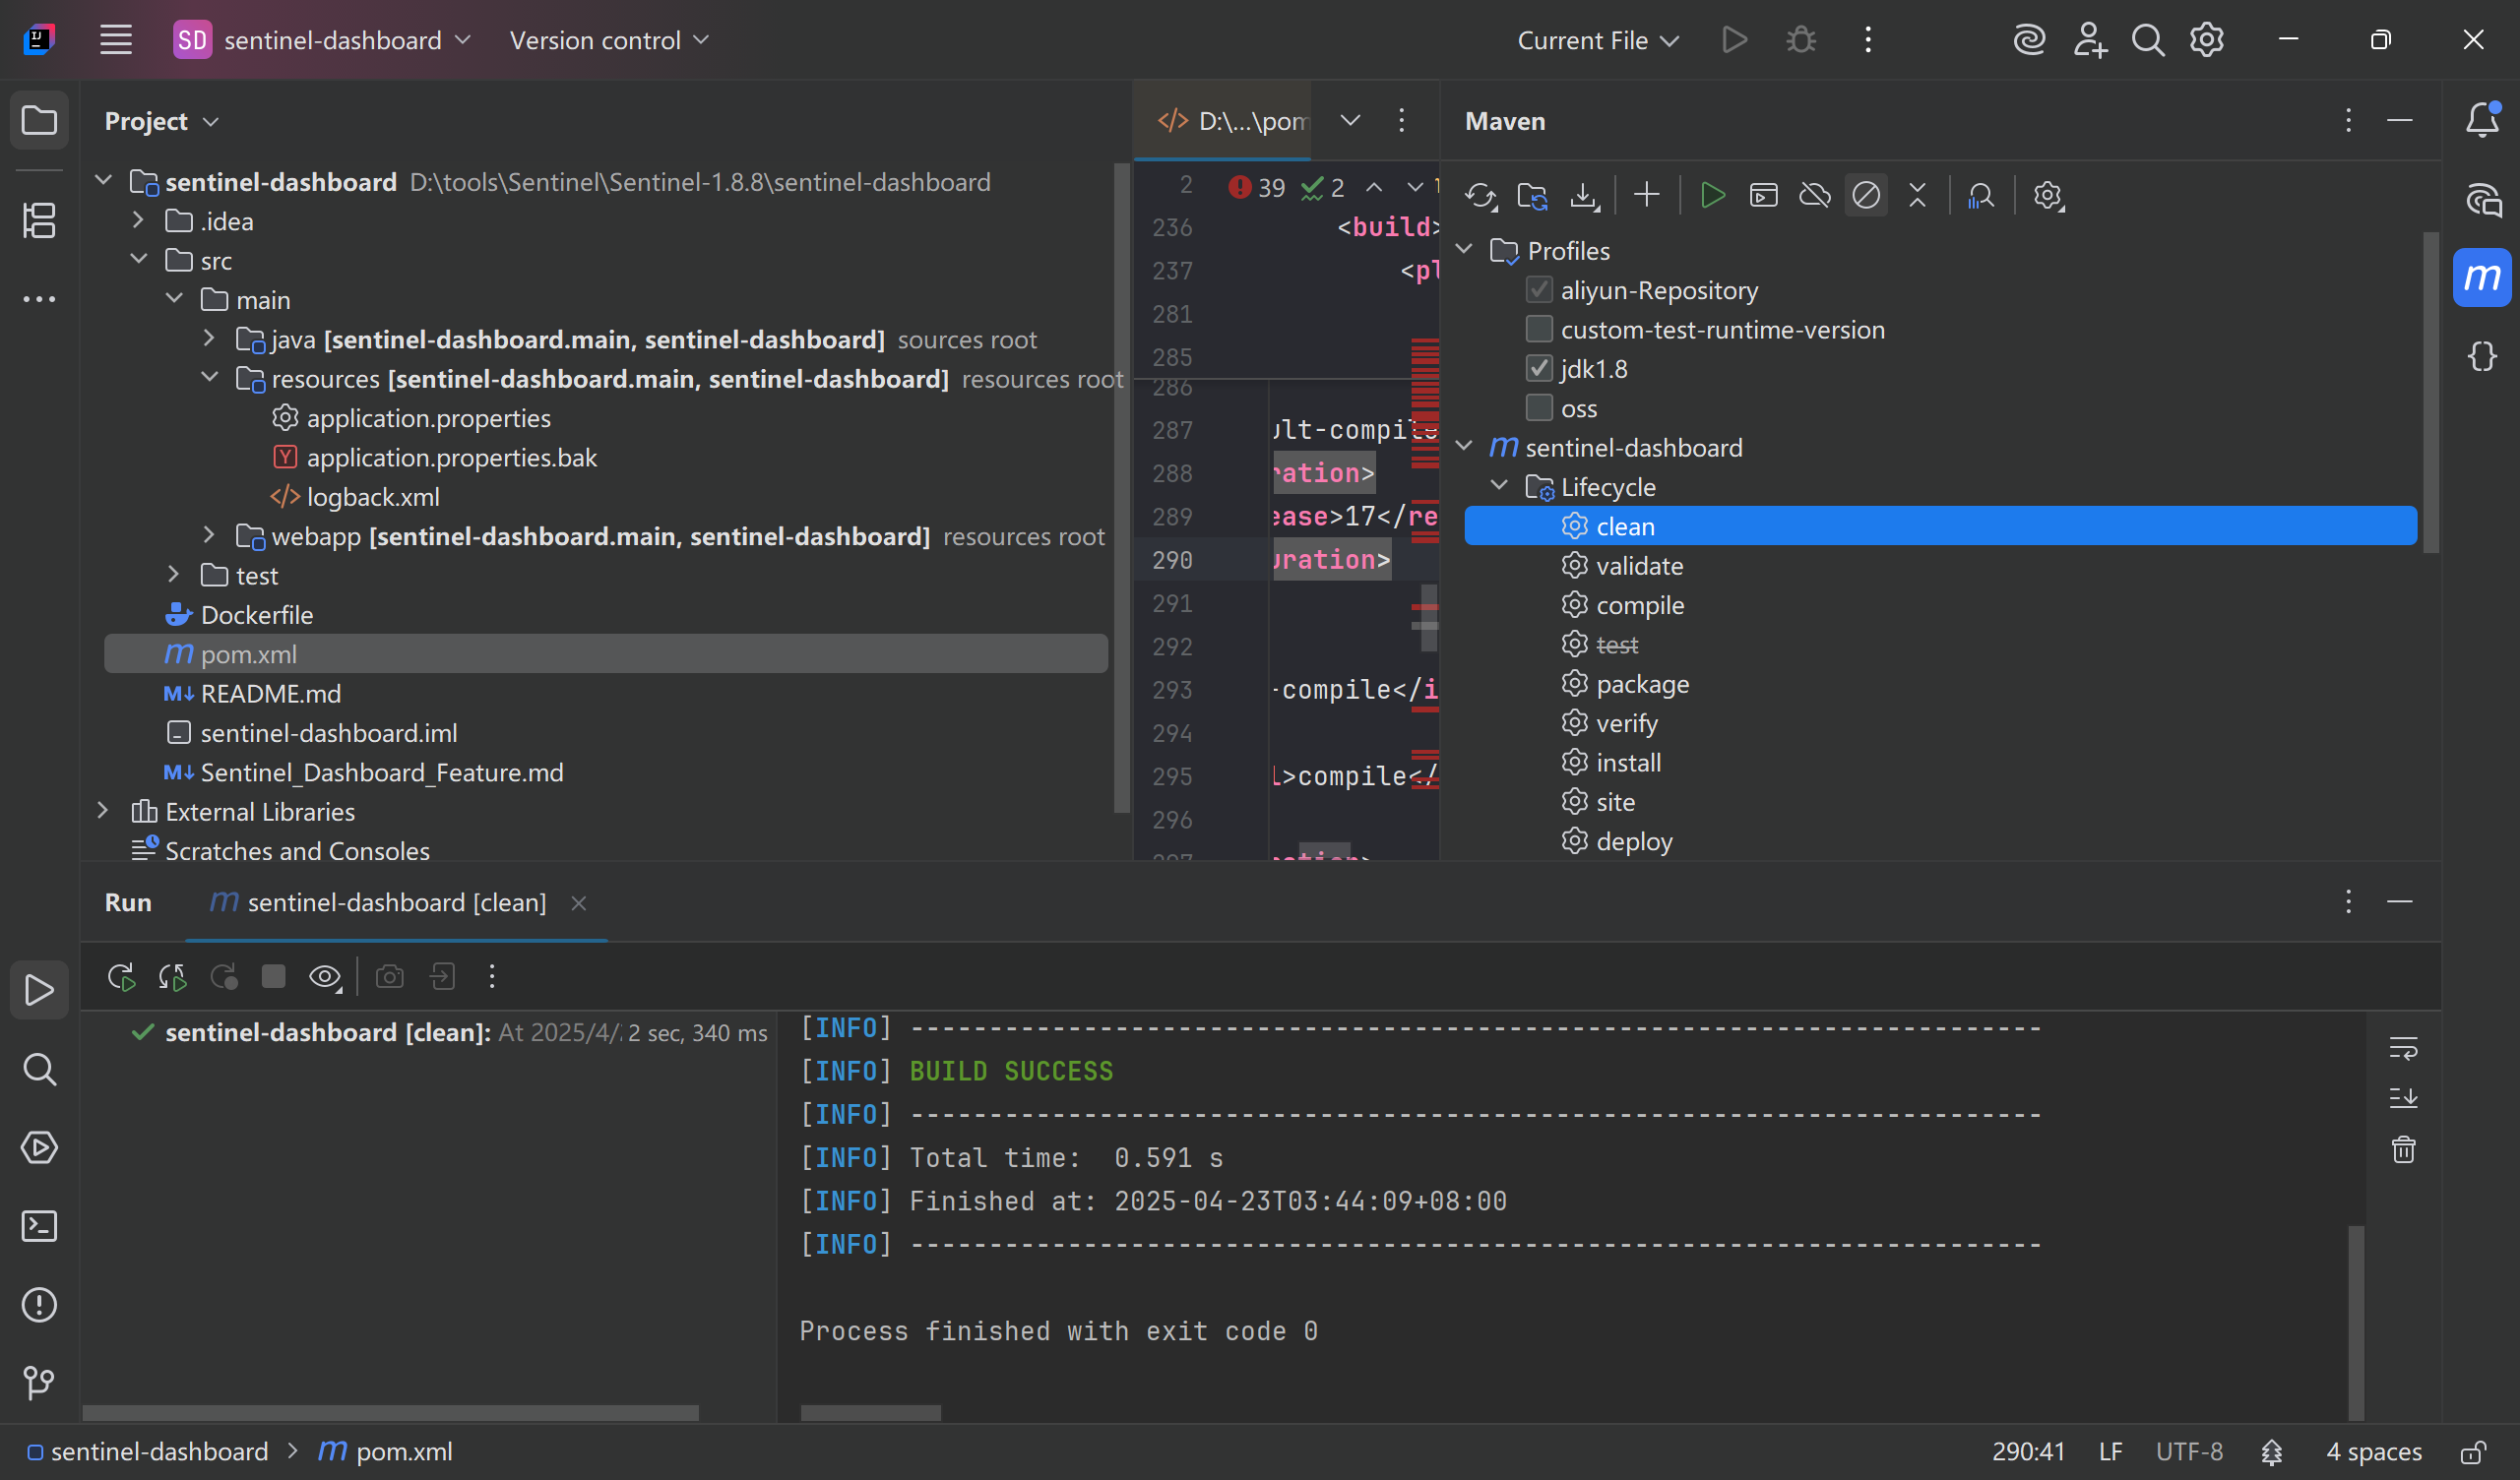2520x1480 pixels.
Task: Enable custom-test-runtime-version profile checkbox
Action: pos(1539,329)
